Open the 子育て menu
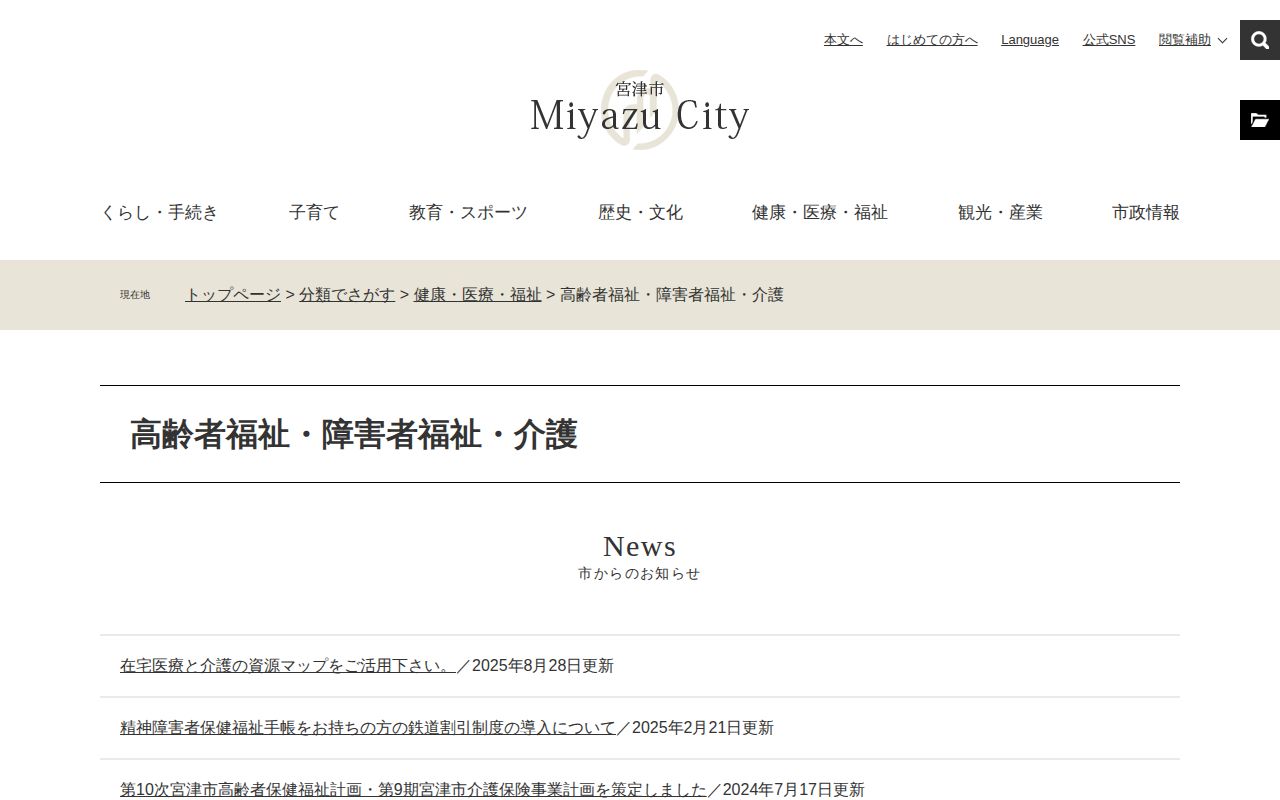Image resolution: width=1280 pixels, height=800 pixels. (315, 212)
